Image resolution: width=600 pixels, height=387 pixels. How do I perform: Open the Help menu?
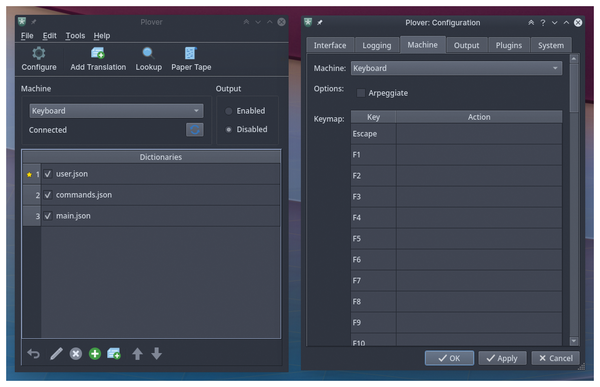[x=102, y=36]
